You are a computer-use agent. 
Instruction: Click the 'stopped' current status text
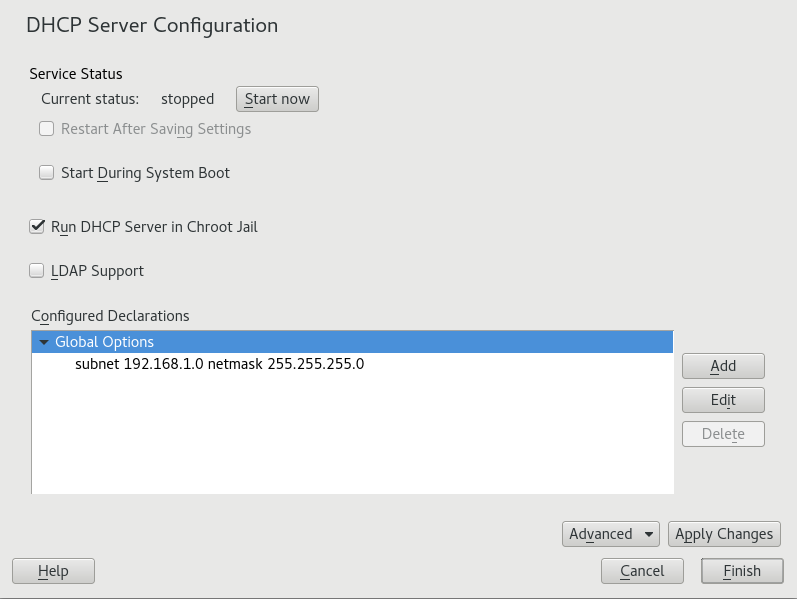coord(188,99)
